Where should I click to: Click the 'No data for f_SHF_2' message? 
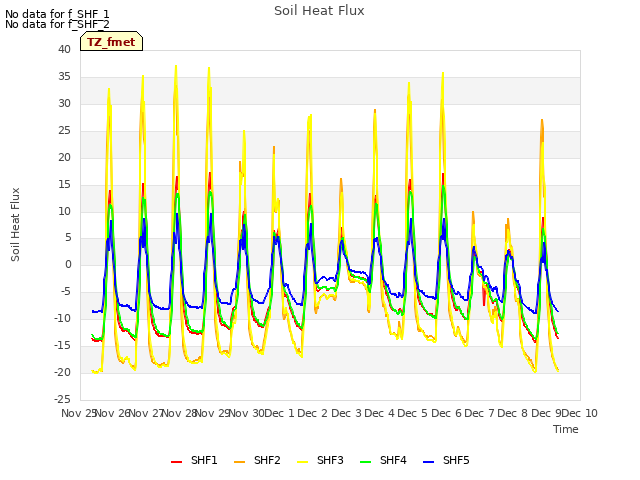tap(57, 24)
